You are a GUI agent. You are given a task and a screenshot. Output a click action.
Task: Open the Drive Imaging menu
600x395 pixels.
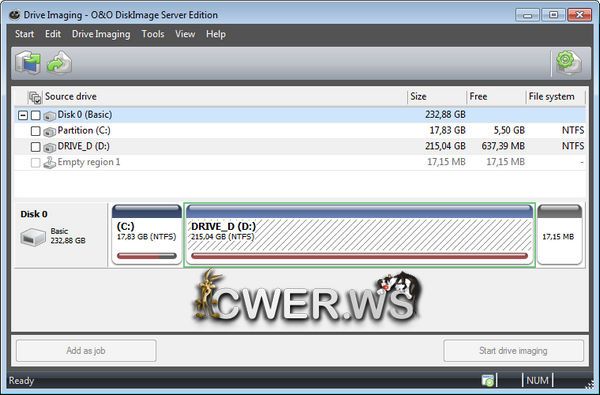click(101, 34)
